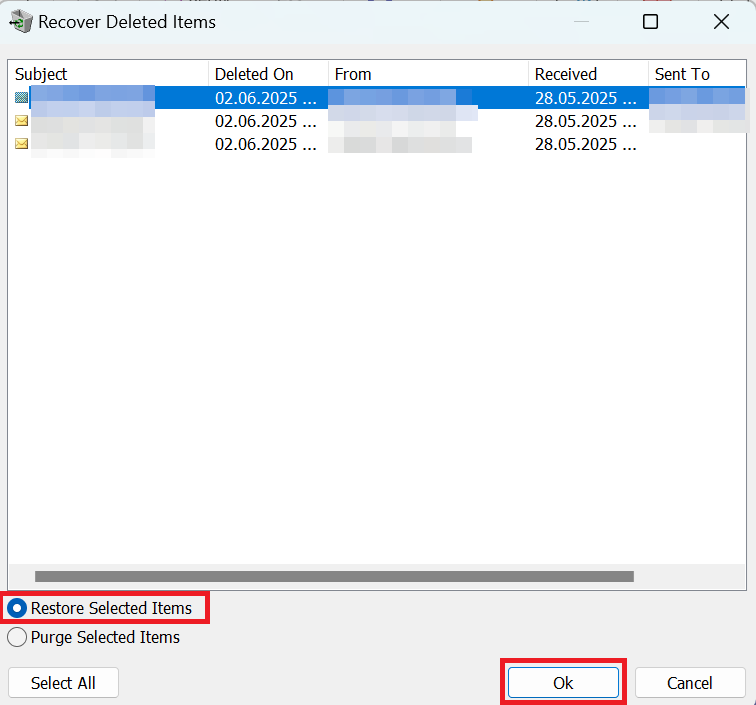Click the From column header
Viewport: 756px width, 705px height.
pyautogui.click(x=427, y=74)
